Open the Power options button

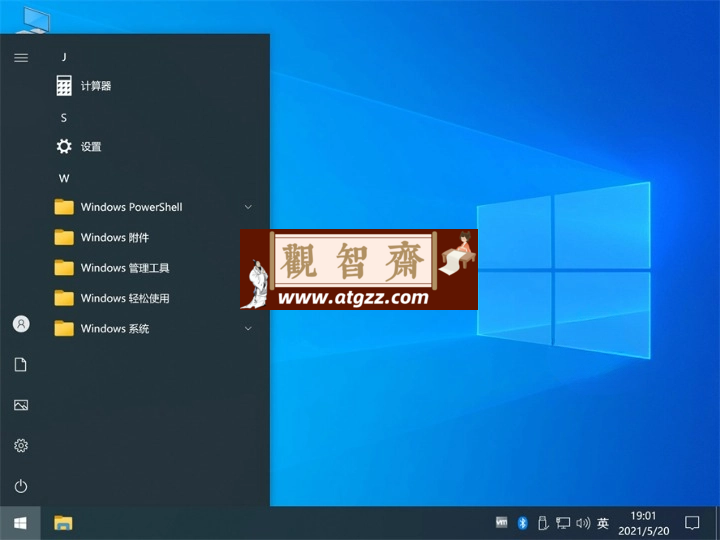[x=21, y=486]
